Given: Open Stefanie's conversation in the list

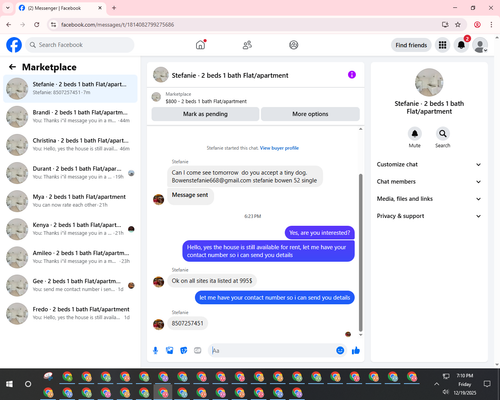Looking at the screenshot, I should click(70, 89).
